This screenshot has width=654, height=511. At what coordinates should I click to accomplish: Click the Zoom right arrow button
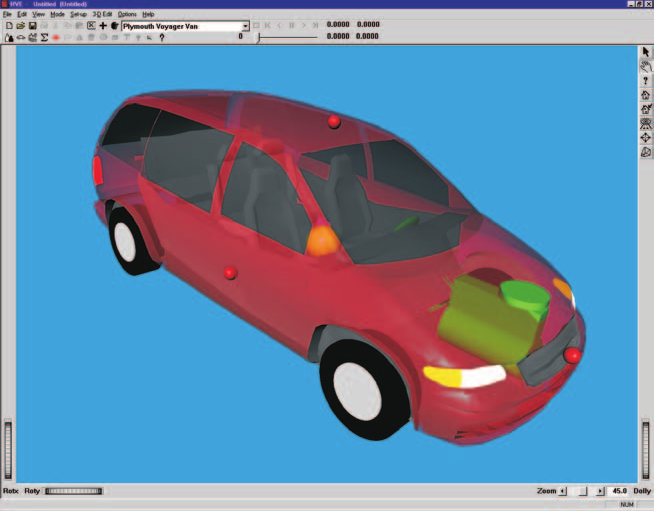click(x=600, y=491)
